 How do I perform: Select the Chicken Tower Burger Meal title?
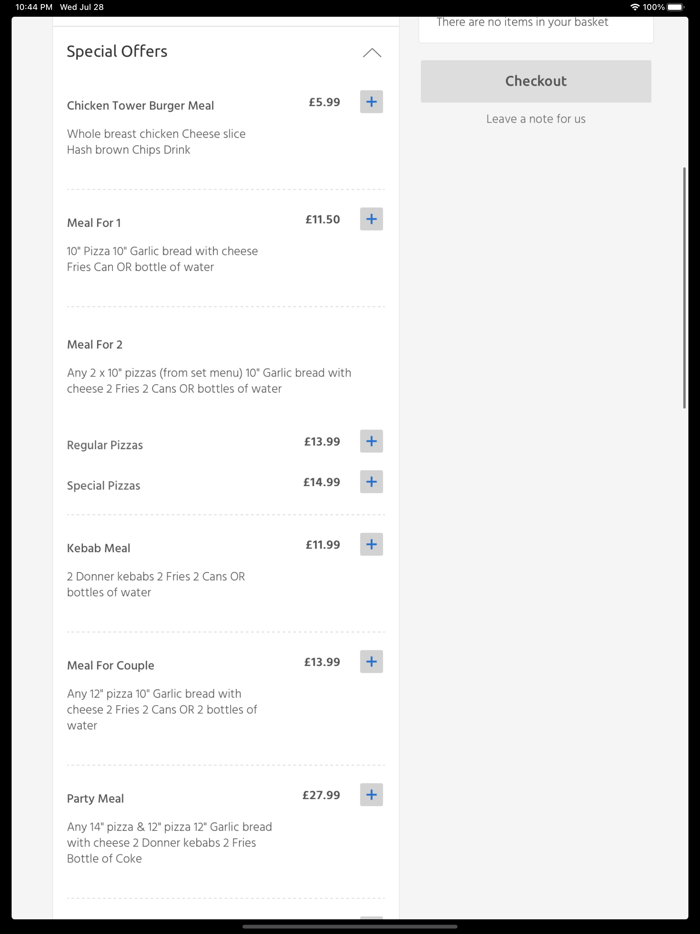[140, 105]
